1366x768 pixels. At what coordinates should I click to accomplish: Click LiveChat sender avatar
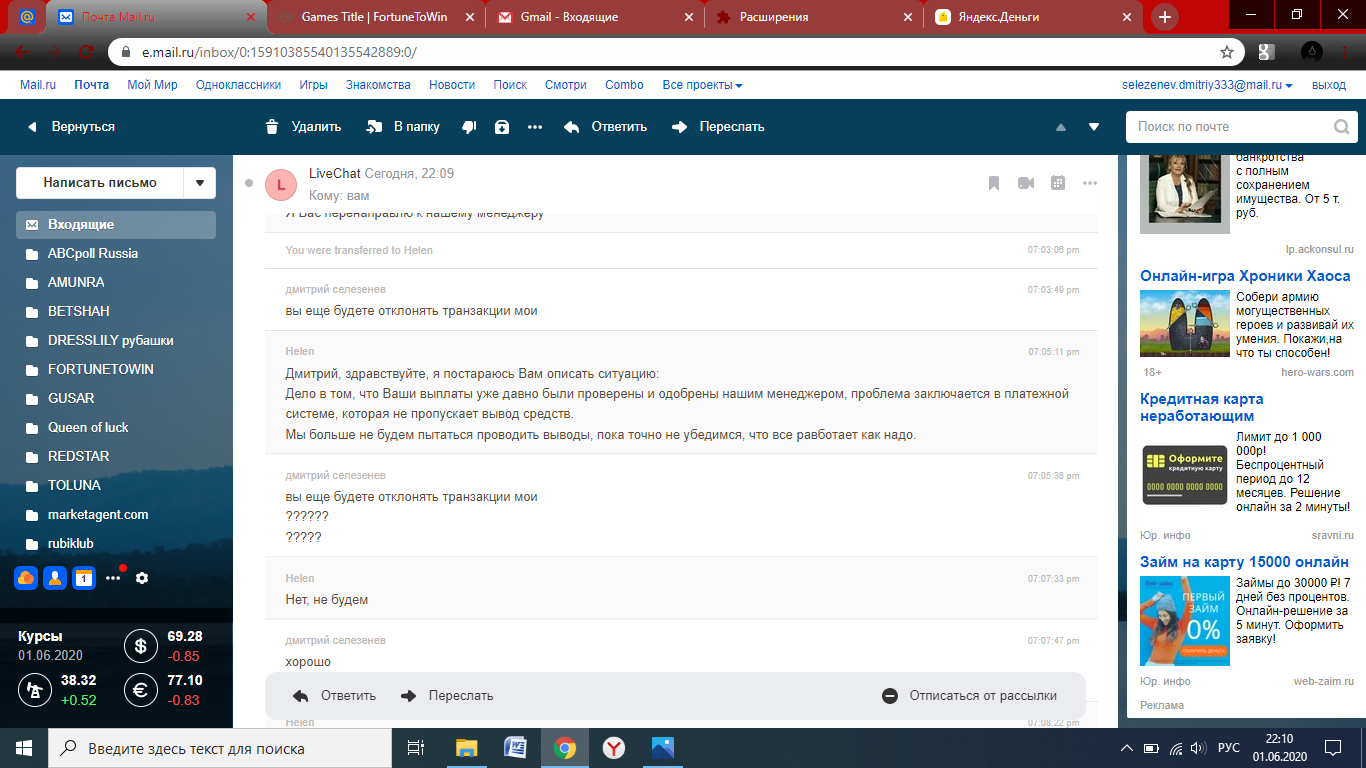281,184
